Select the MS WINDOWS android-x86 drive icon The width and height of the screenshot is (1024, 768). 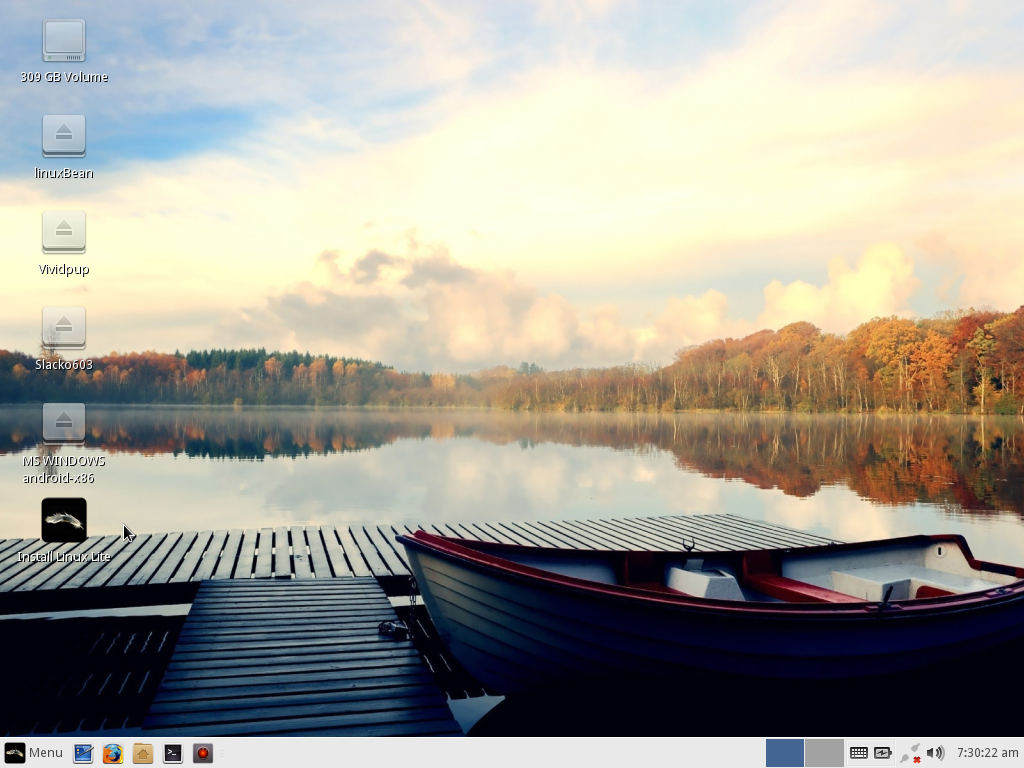(x=64, y=424)
